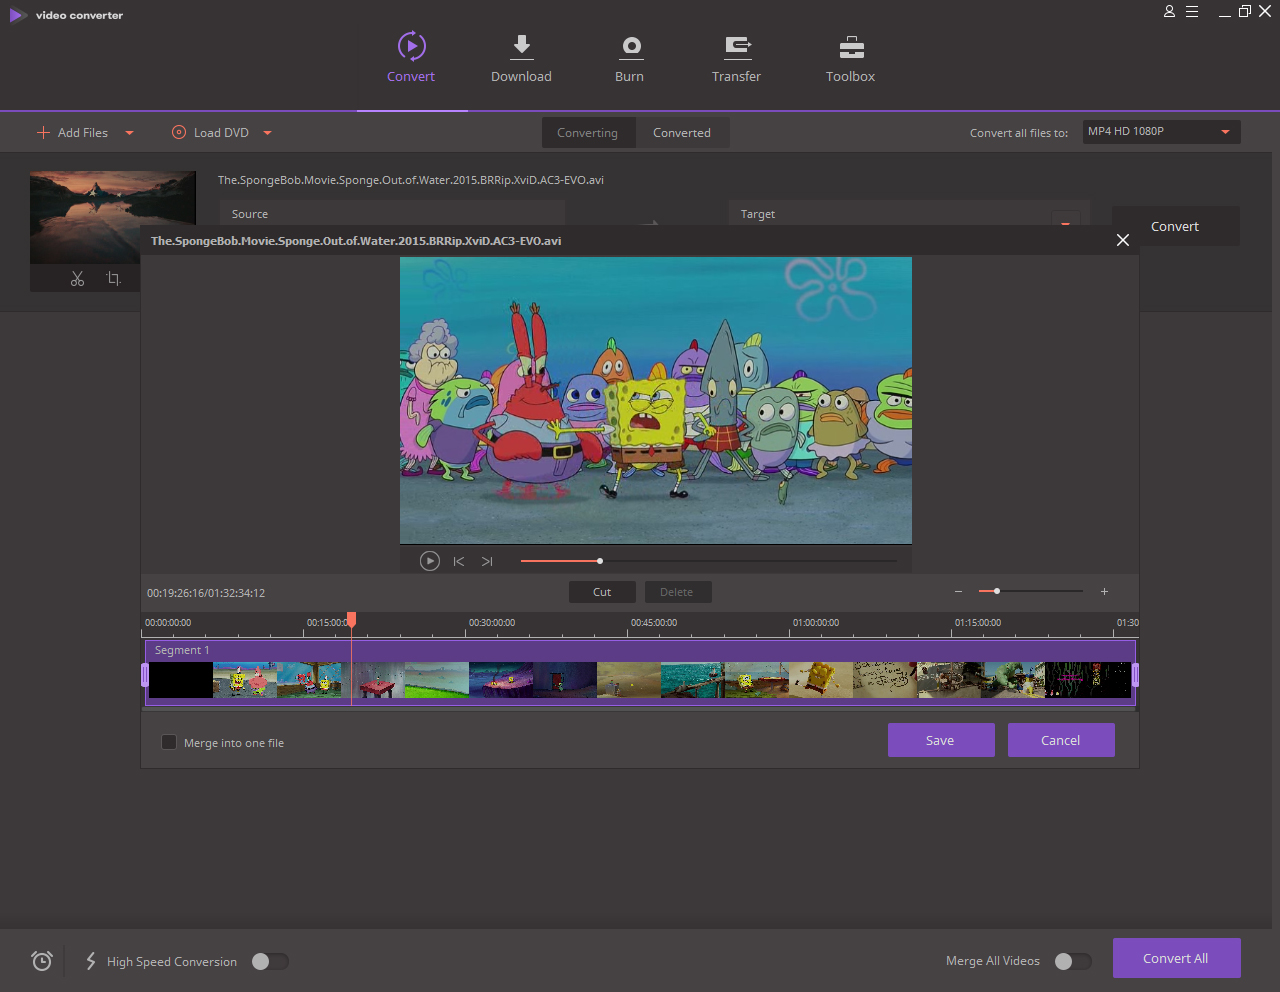Switch to the Converting tab
This screenshot has width=1280, height=992.
pos(588,133)
